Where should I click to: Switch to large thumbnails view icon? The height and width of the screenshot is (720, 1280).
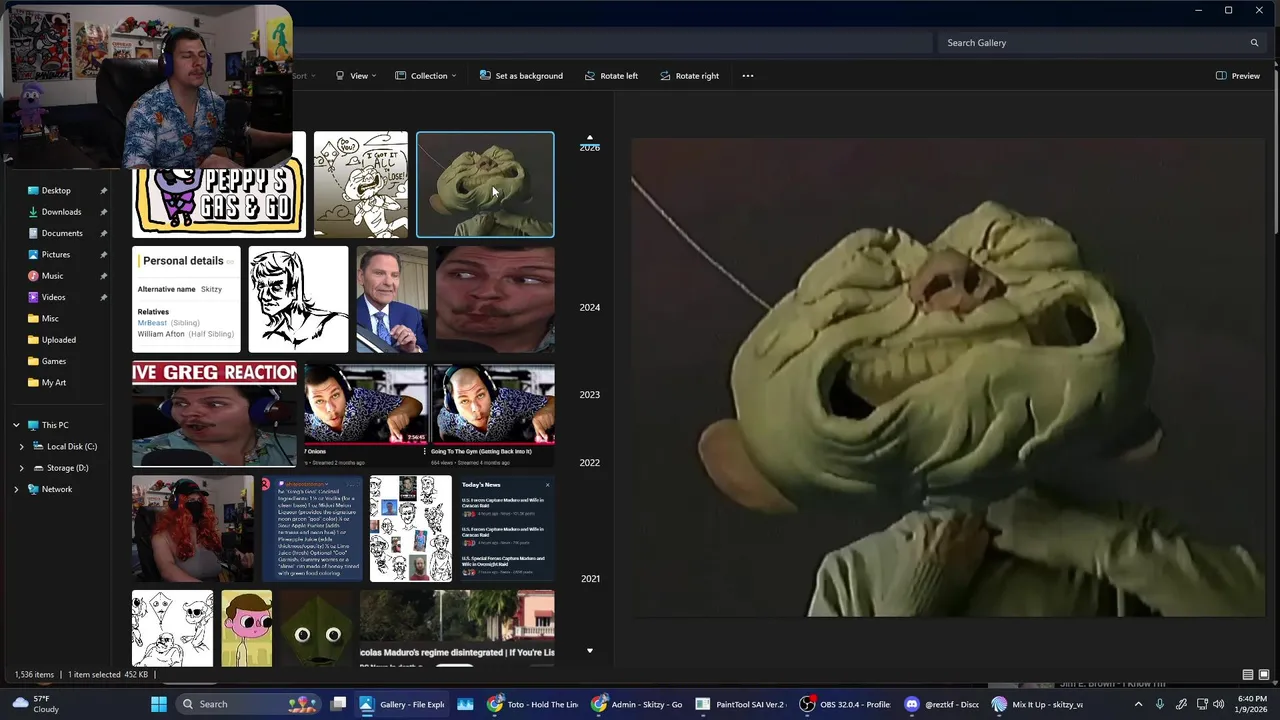tap(1264, 675)
